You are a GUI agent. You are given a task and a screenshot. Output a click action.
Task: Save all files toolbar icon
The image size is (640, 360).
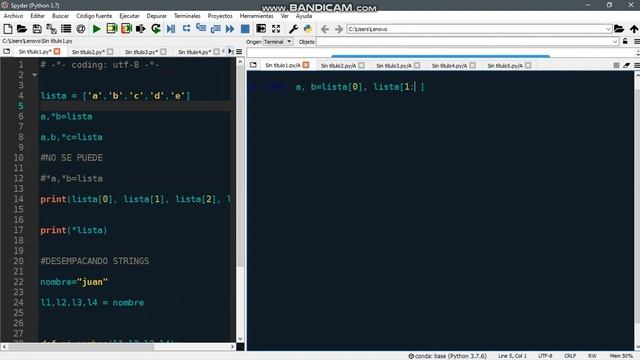point(51,29)
